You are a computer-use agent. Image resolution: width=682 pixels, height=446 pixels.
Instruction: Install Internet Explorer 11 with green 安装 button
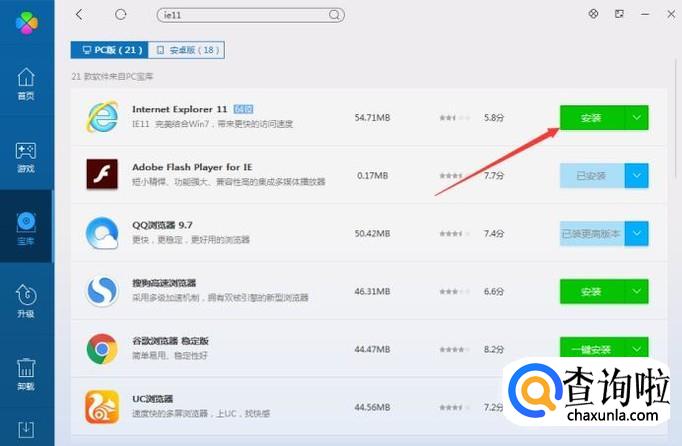(592, 117)
